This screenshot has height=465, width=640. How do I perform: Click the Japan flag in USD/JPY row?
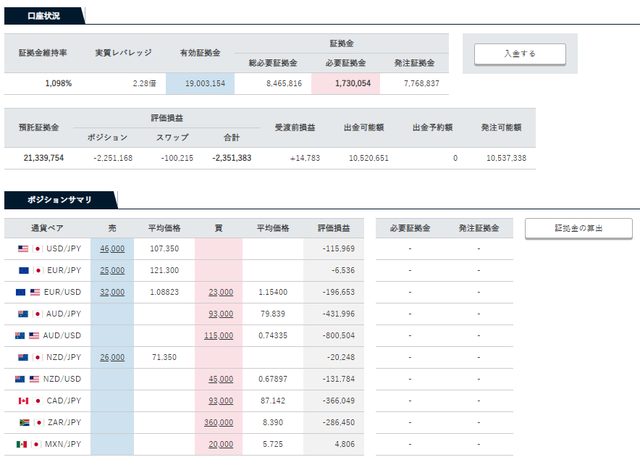point(38,249)
